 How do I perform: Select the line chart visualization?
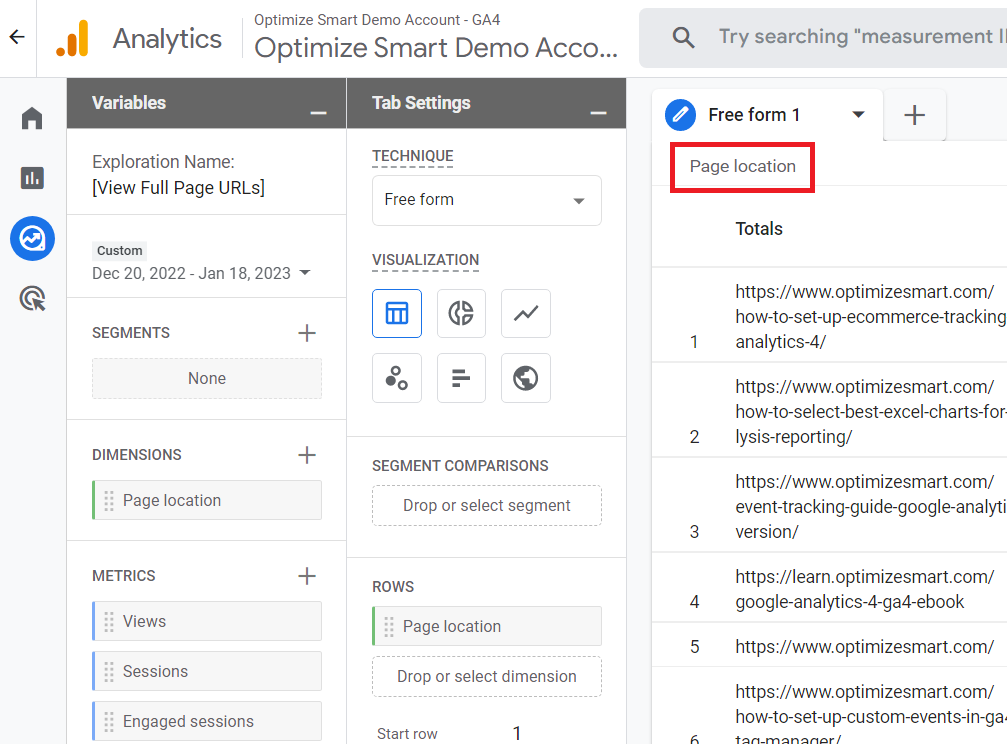tap(525, 313)
